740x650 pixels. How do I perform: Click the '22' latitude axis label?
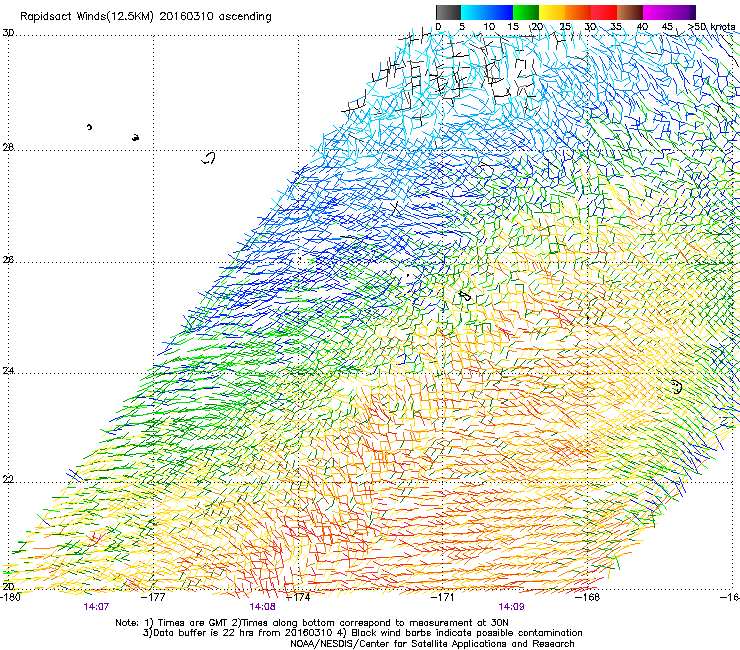(8, 479)
